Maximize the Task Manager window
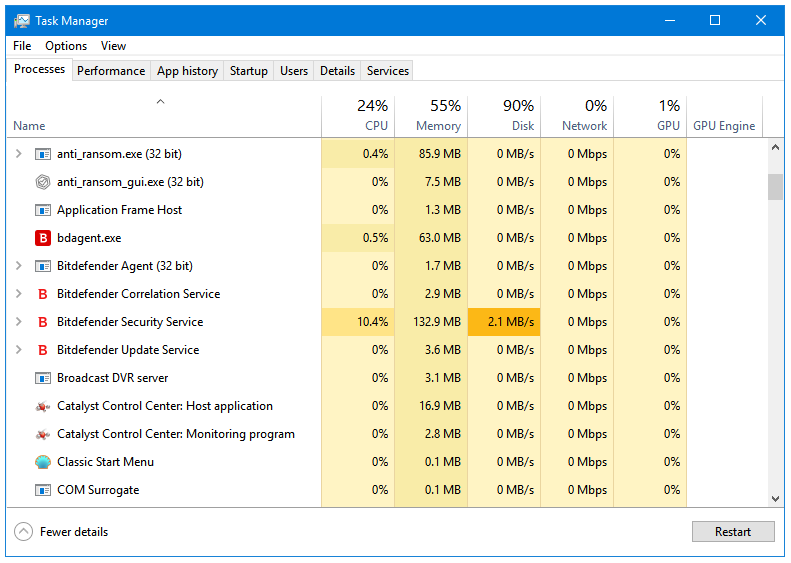The height and width of the screenshot is (563, 791). click(x=715, y=21)
